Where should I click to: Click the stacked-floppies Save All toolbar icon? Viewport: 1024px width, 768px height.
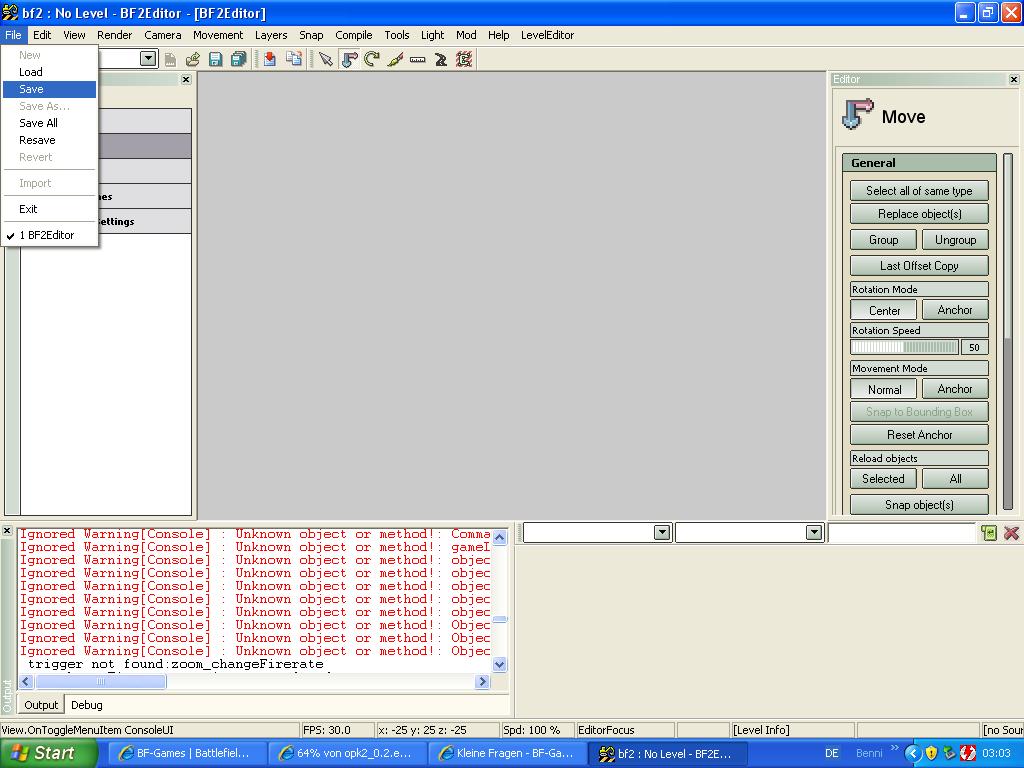point(239,59)
